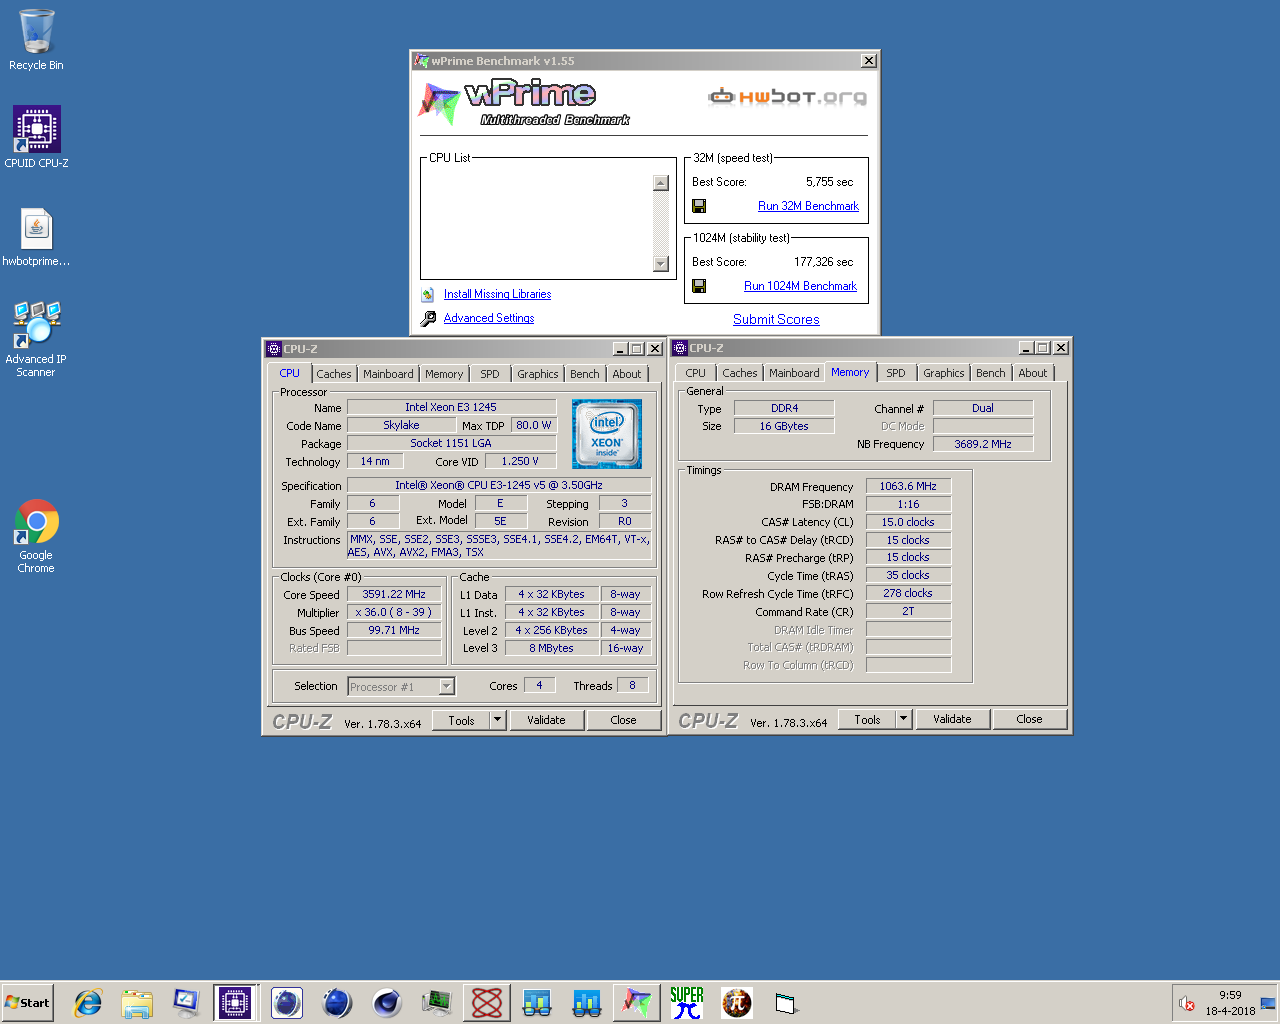Click the tRFC value 278 clocks

[x=908, y=593]
